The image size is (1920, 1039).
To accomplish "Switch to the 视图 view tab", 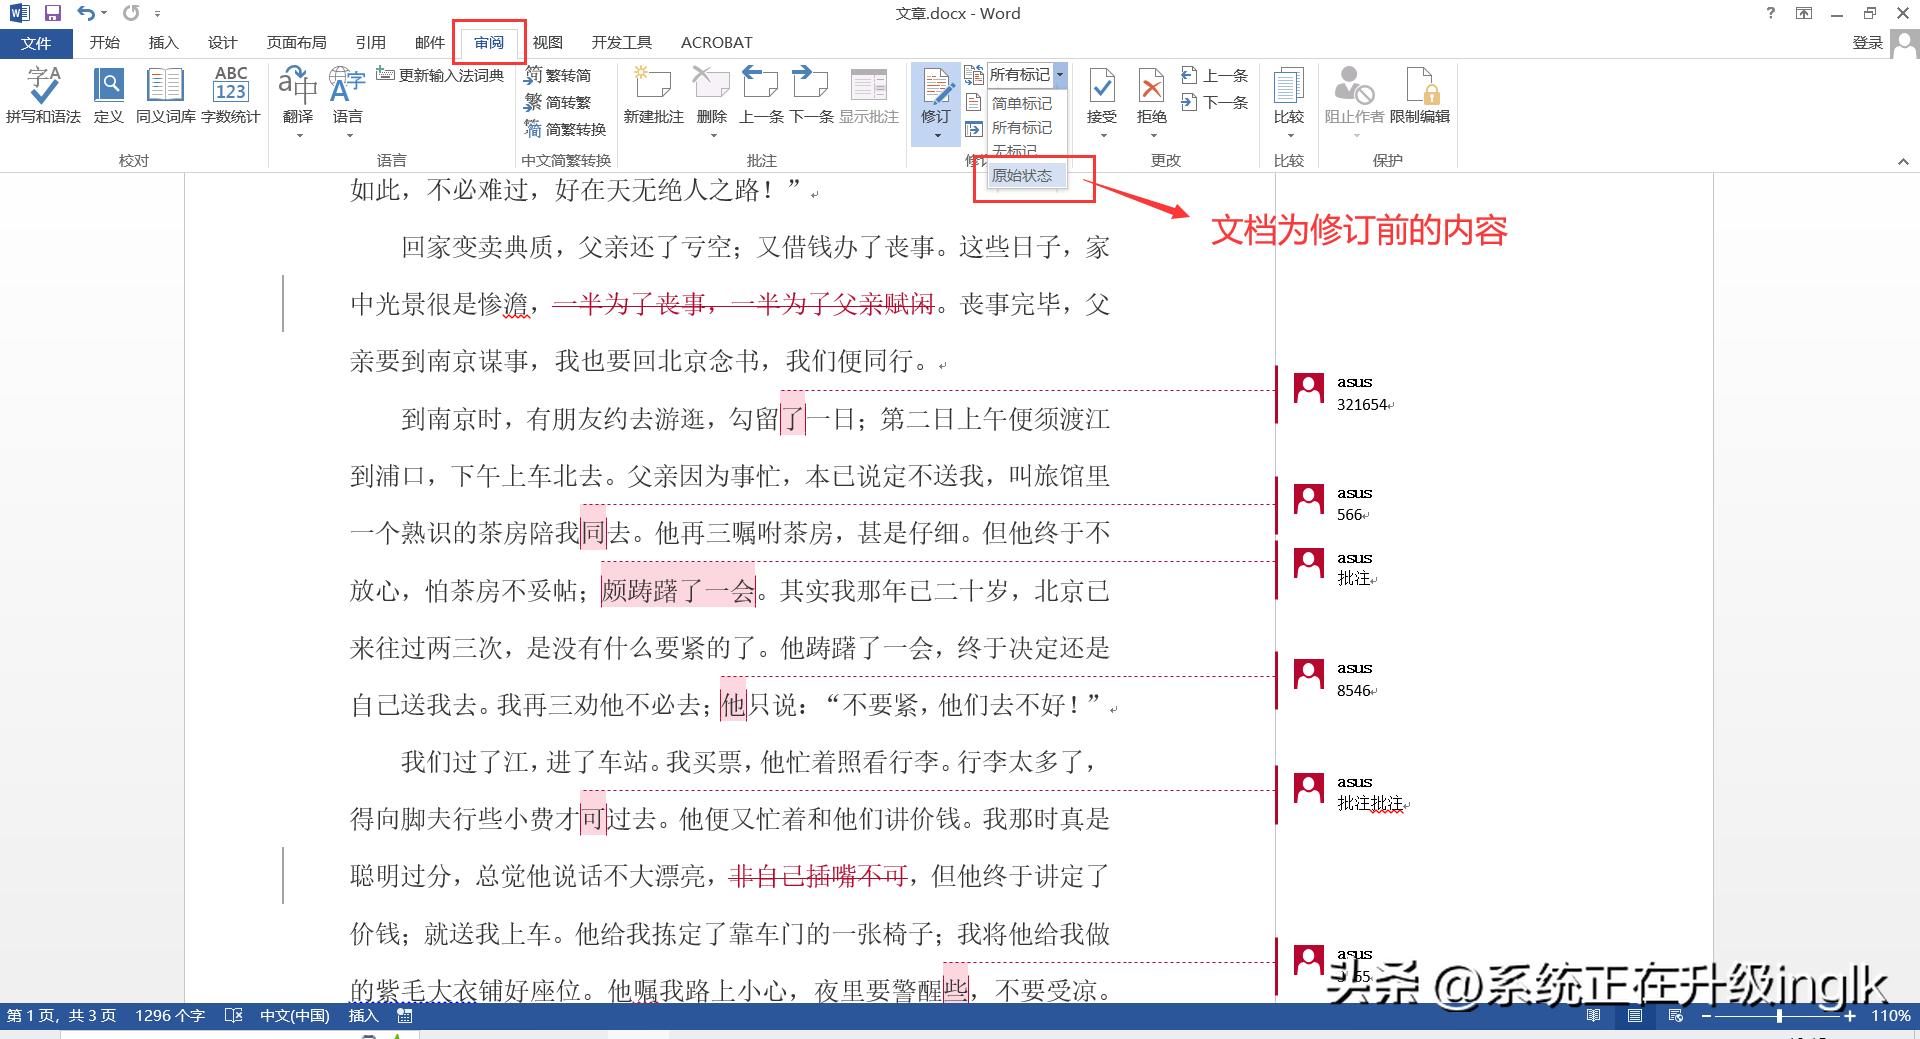I will (x=547, y=43).
